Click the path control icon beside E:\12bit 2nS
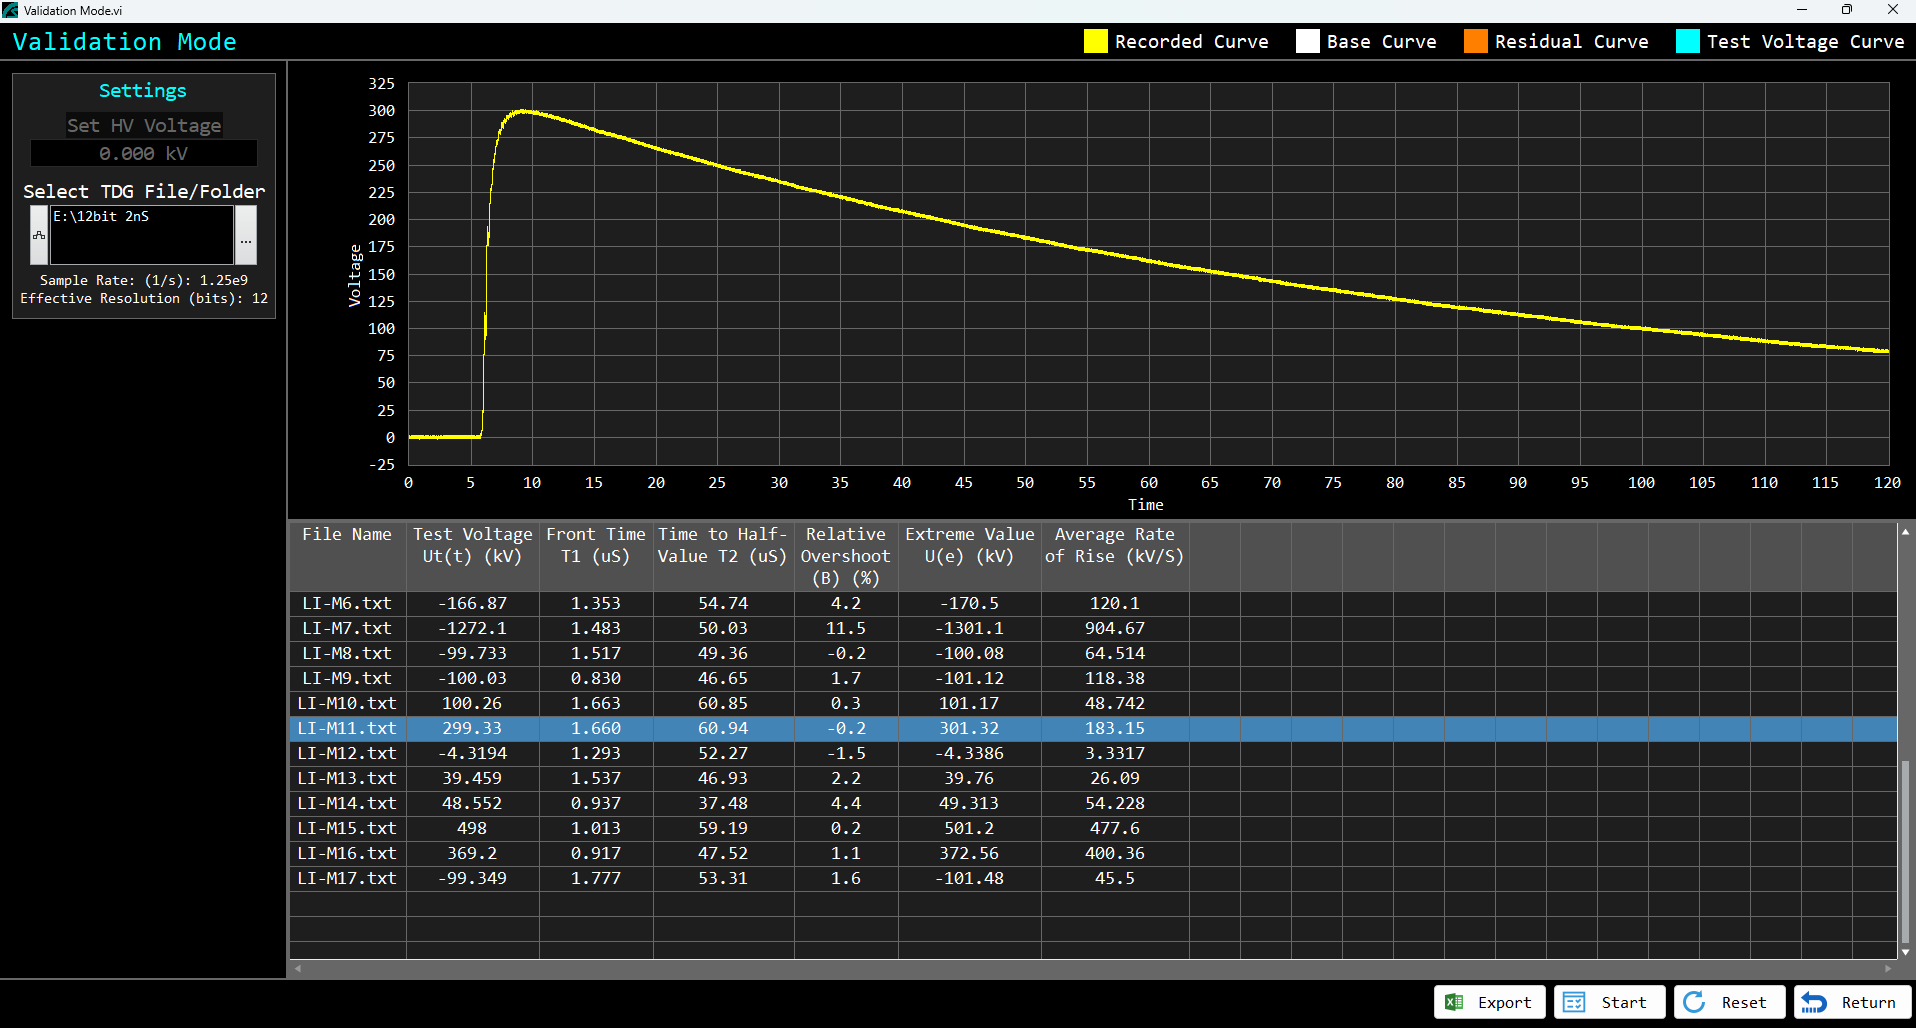This screenshot has height=1028, width=1916. click(x=39, y=235)
